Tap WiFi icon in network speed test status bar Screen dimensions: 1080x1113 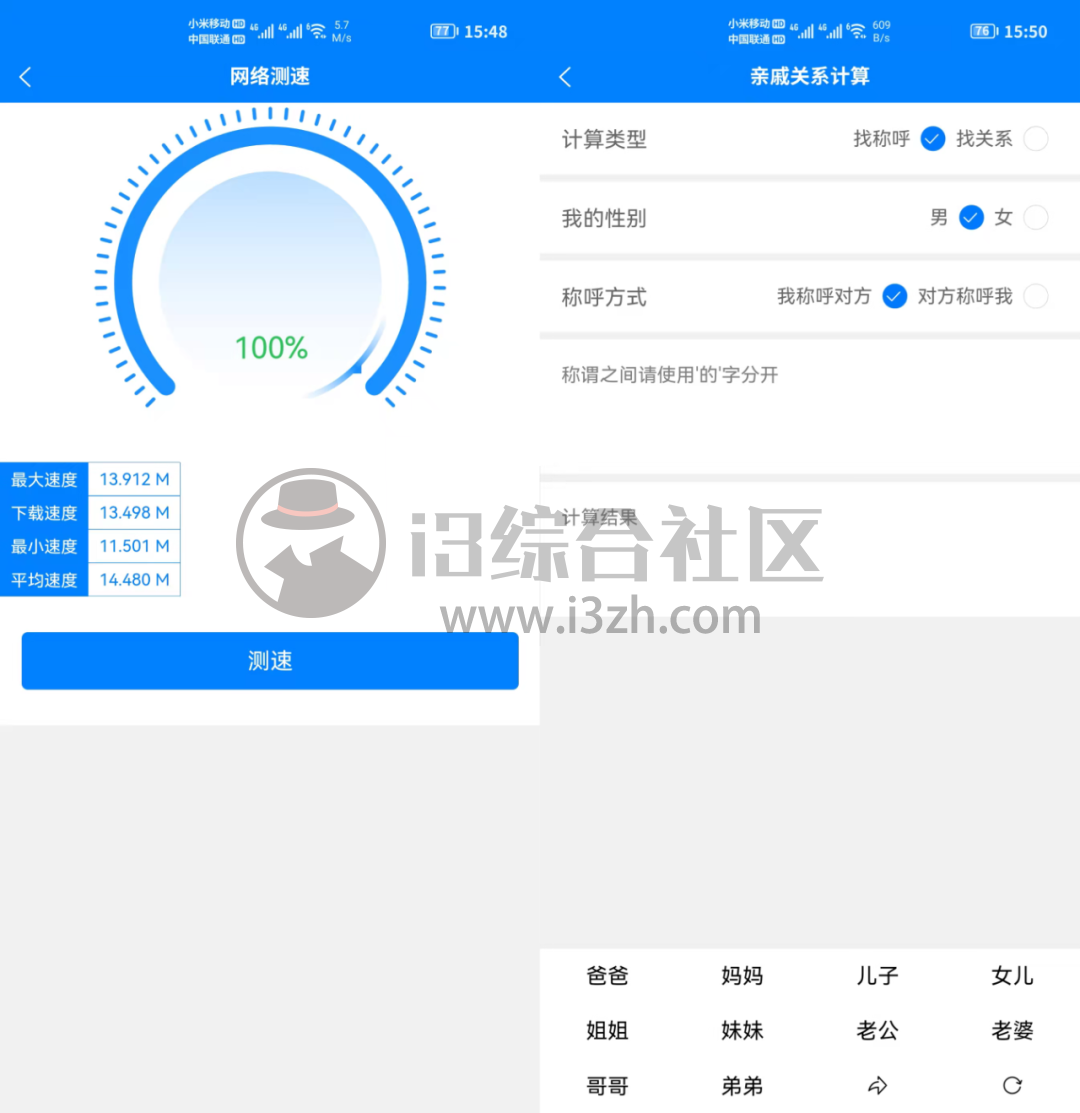(316, 31)
